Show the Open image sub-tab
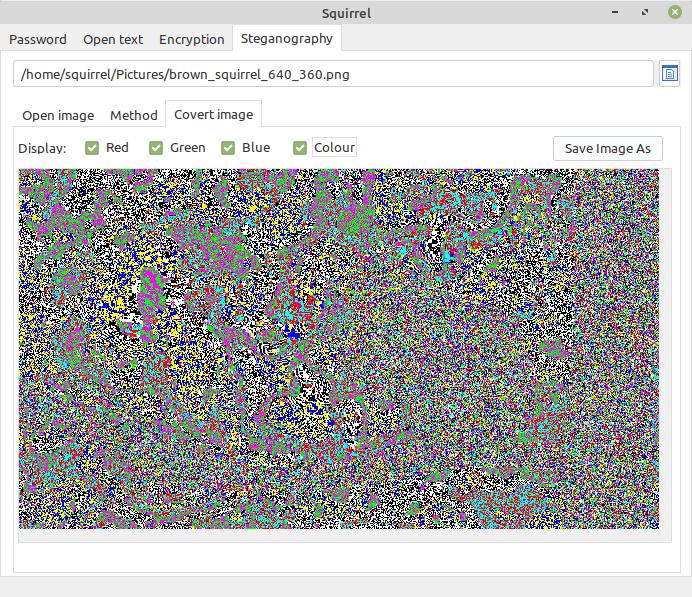The width and height of the screenshot is (692, 597). pyautogui.click(x=58, y=115)
